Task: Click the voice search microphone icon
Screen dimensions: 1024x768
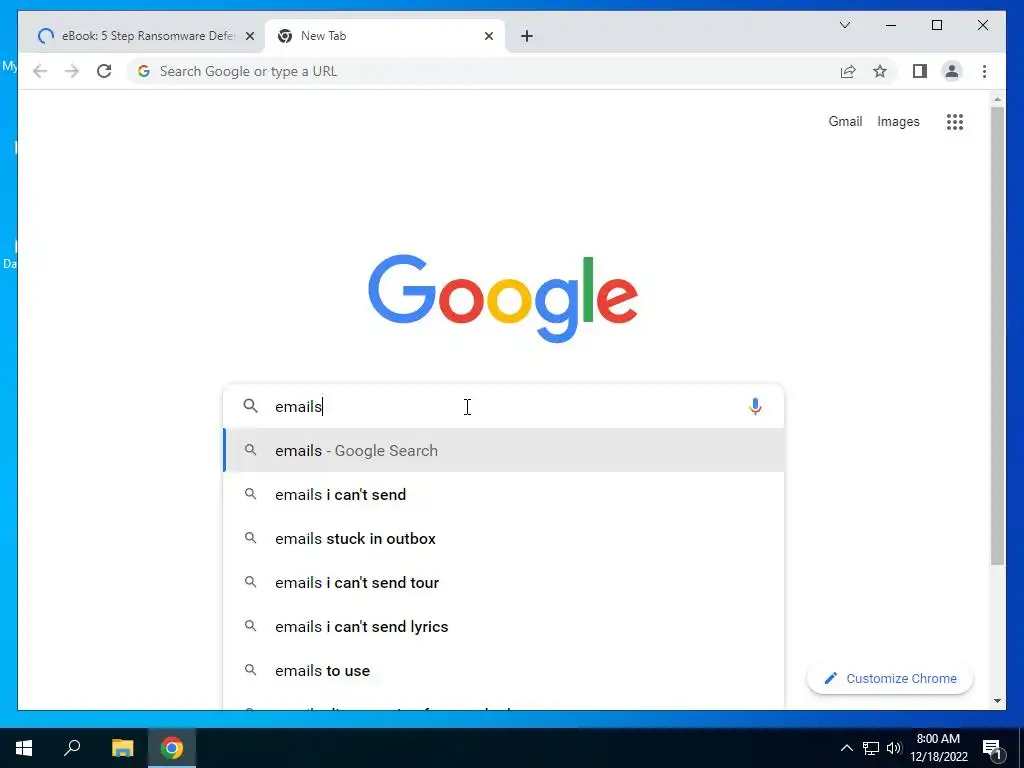Action: tap(755, 406)
